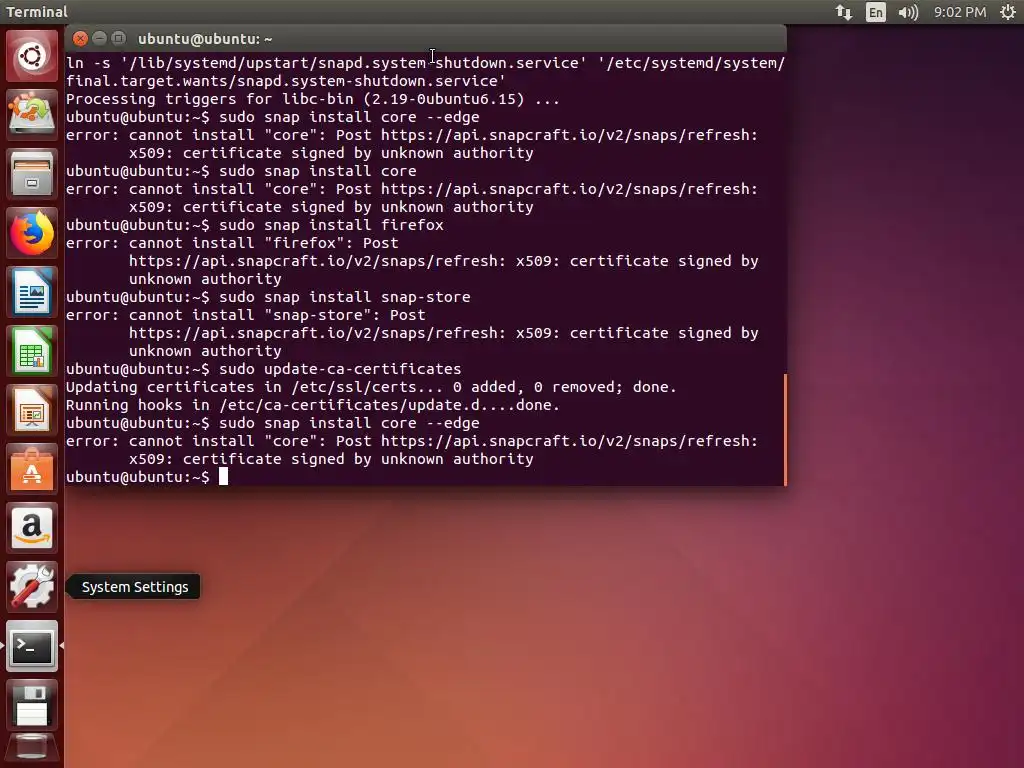Select the Terminal icon in the launcher
Viewport: 1024px width, 768px height.
tap(31, 647)
